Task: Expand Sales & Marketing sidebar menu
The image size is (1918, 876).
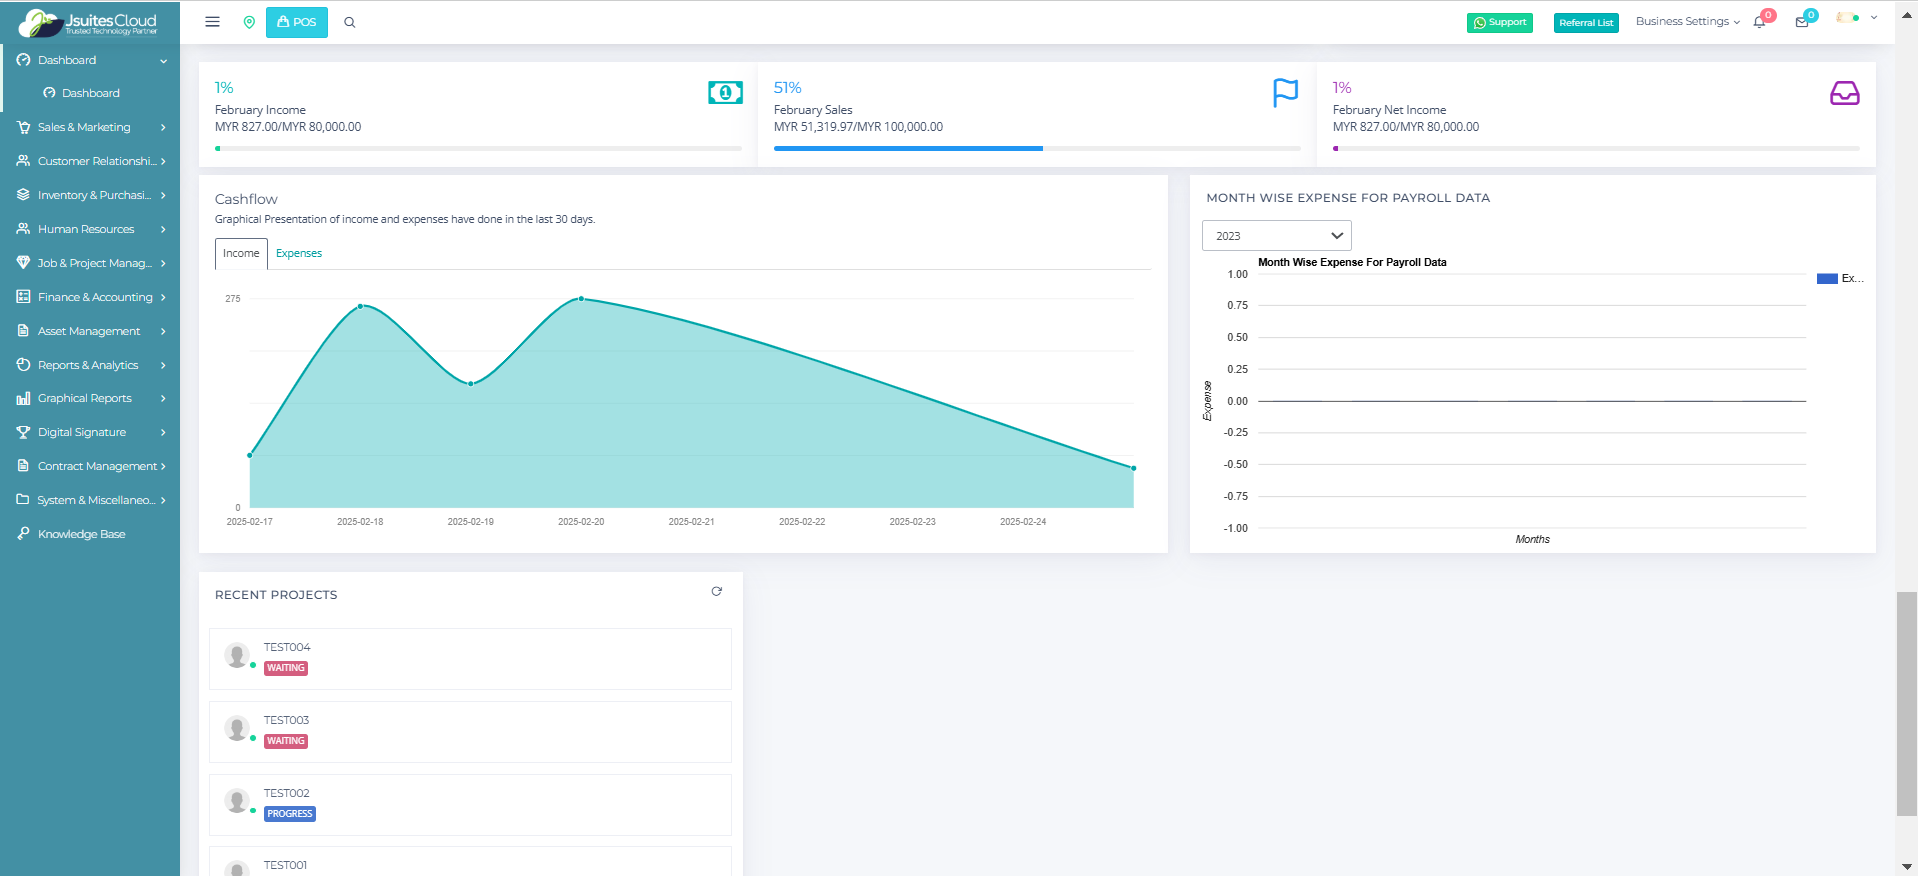Action: tap(91, 127)
